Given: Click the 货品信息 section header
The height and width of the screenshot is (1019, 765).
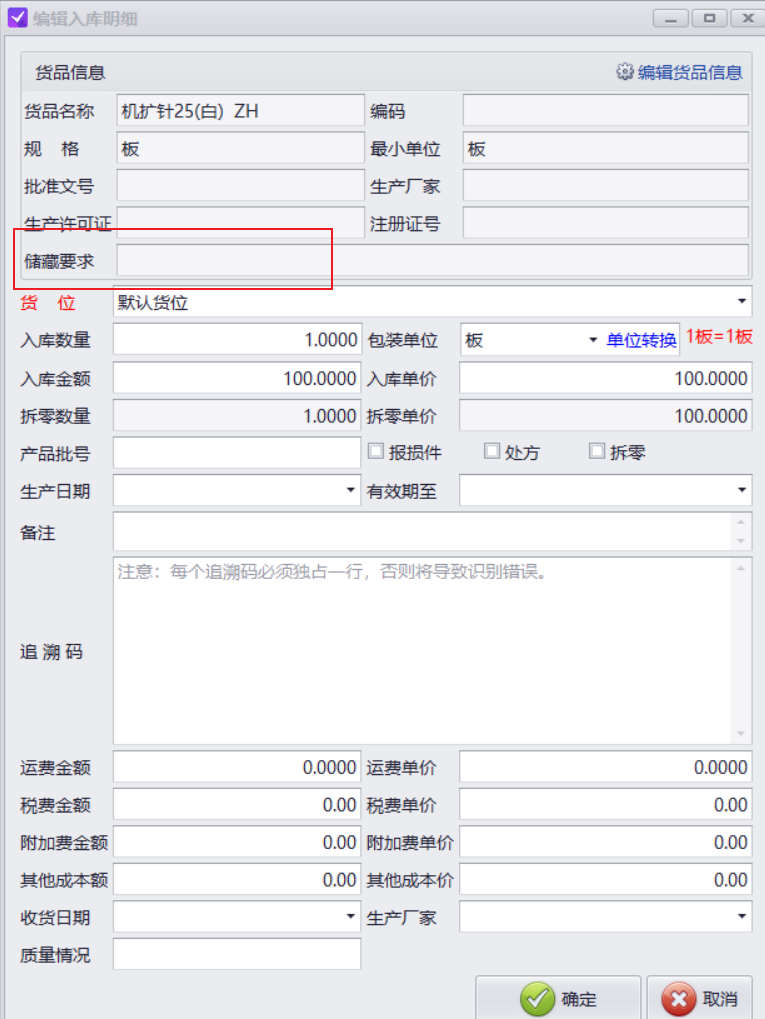Looking at the screenshot, I should pyautogui.click(x=70, y=72).
